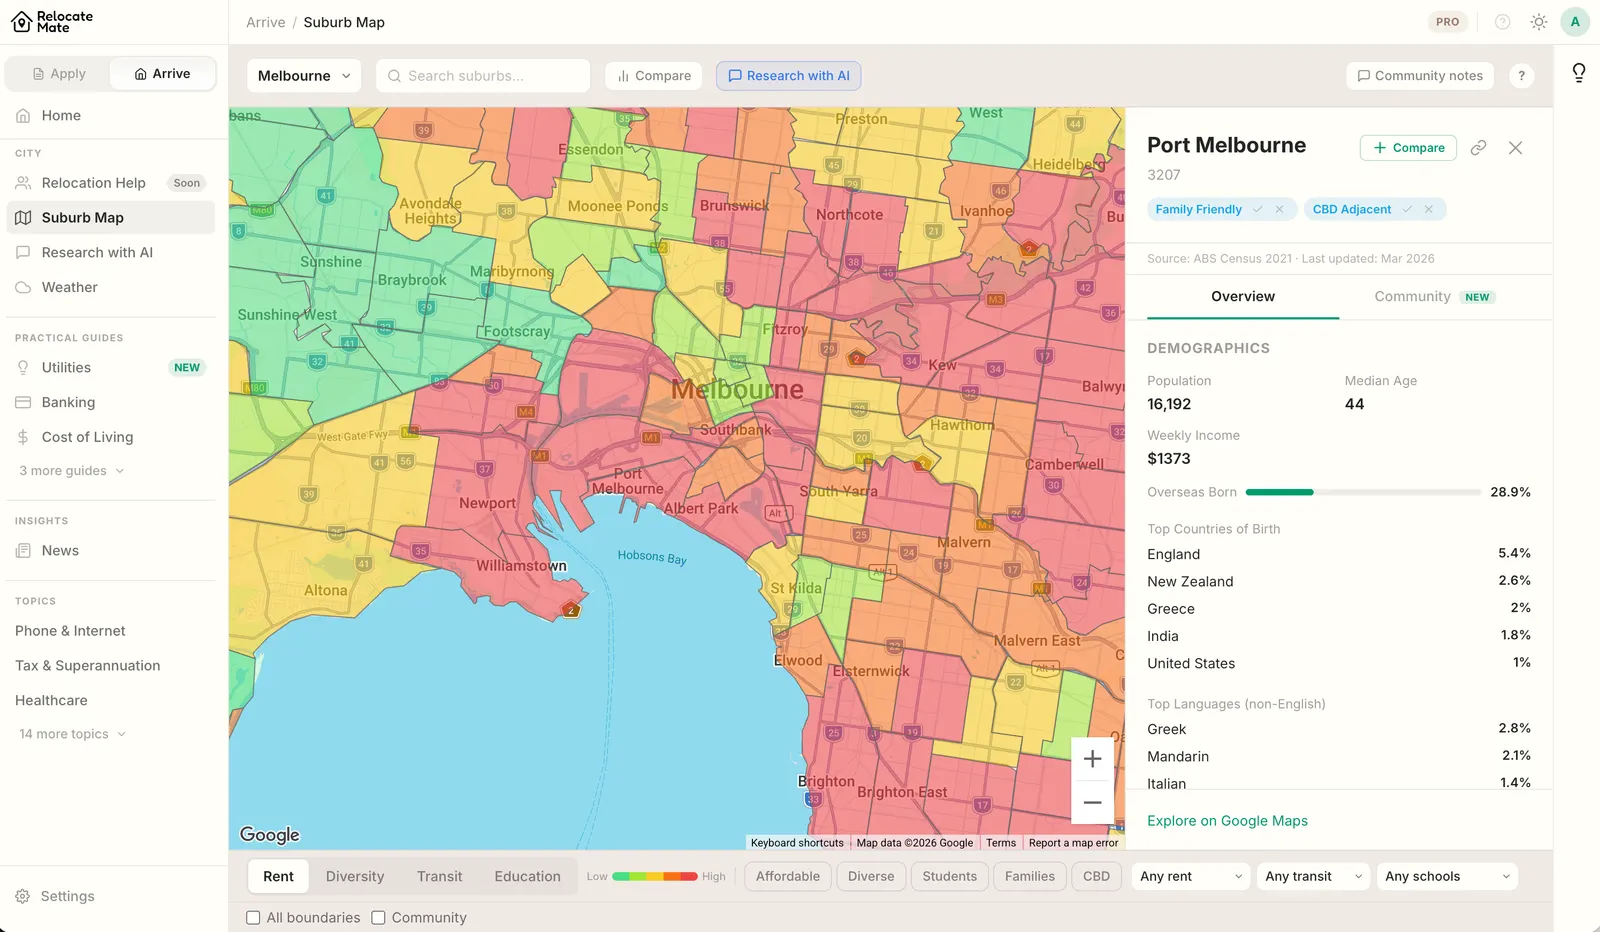Screen dimensions: 1600x932
Task: Open Community notes
Action: (1420, 76)
